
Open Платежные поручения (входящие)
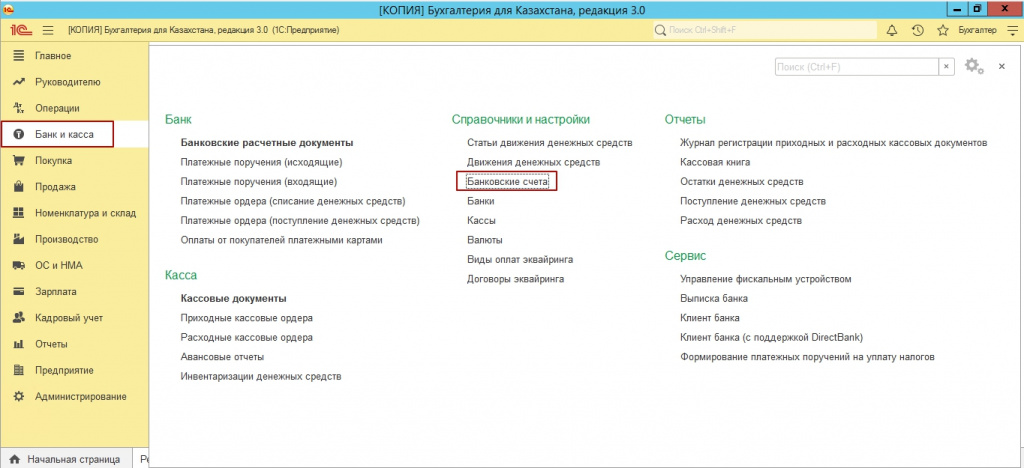(259, 181)
